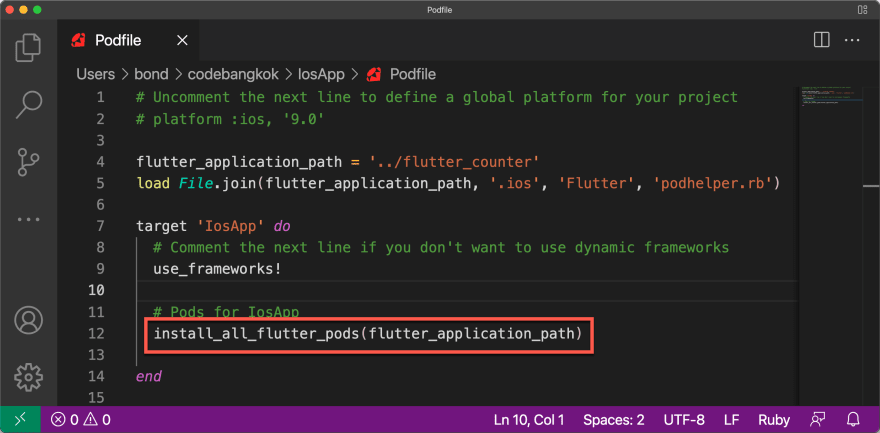Click the codebangkok breadcrumb segment
This screenshot has height=433, width=880.
(233, 74)
